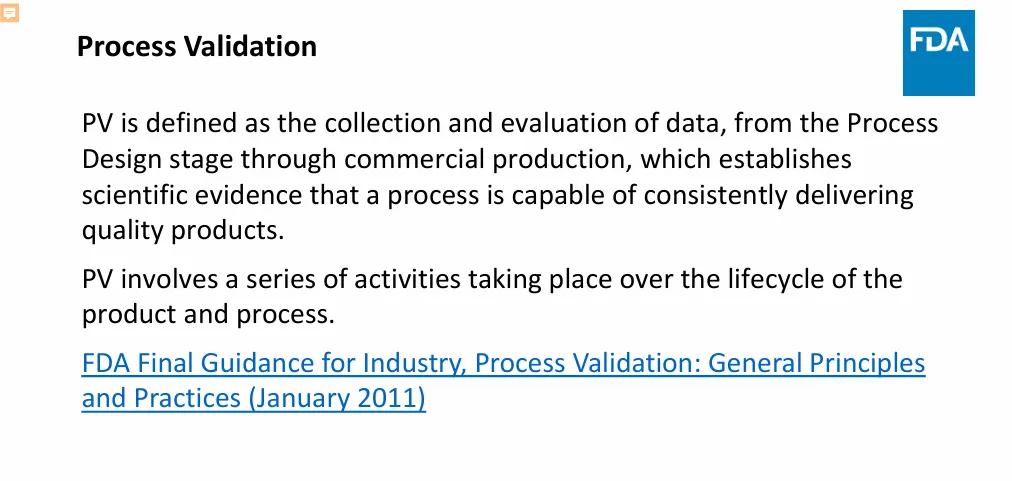1012x481 pixels.
Task: Click the blue FDA logo
Action: pyautogui.click(x=938, y=53)
